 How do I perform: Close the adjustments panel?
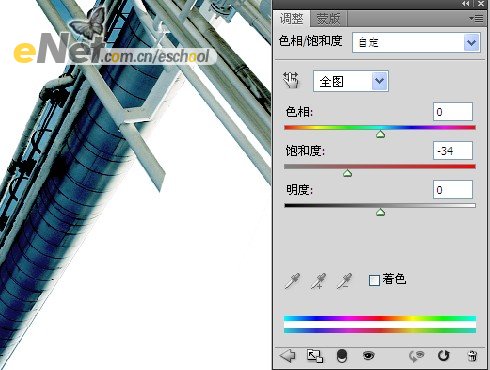pyautogui.click(x=481, y=4)
